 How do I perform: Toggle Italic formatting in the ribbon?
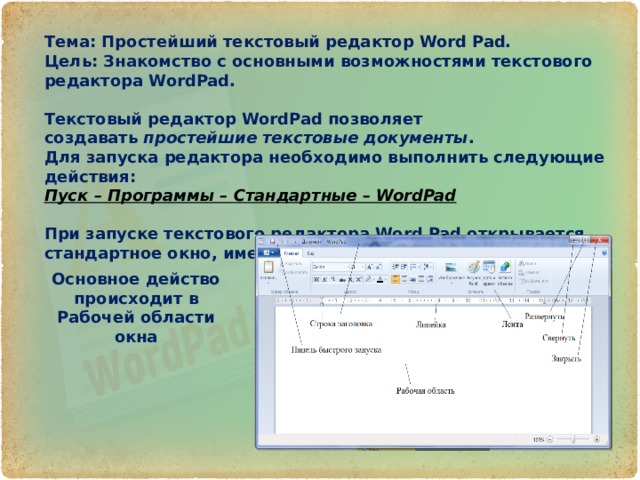(x=324, y=280)
